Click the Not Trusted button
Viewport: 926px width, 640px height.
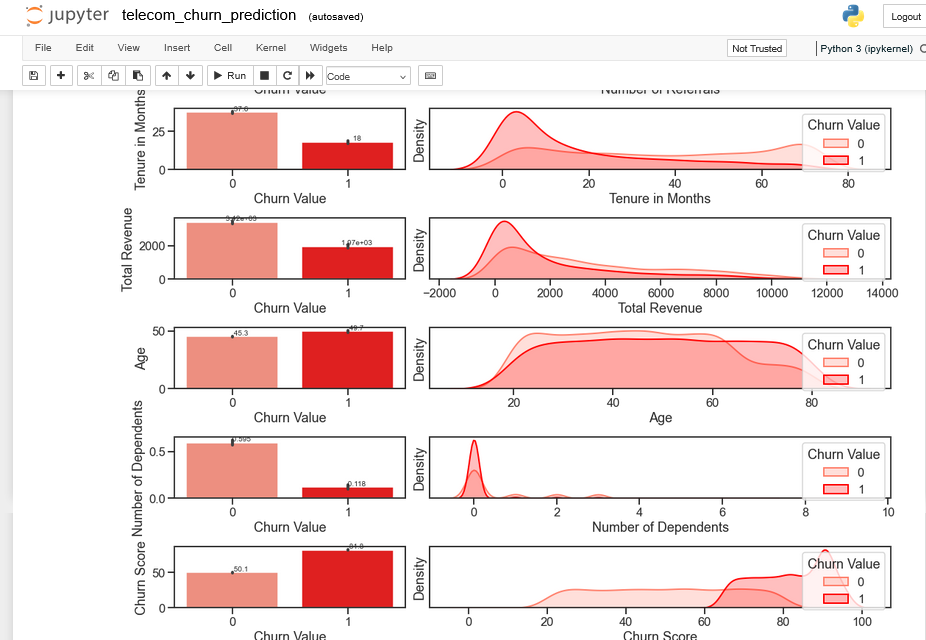pyautogui.click(x=757, y=48)
